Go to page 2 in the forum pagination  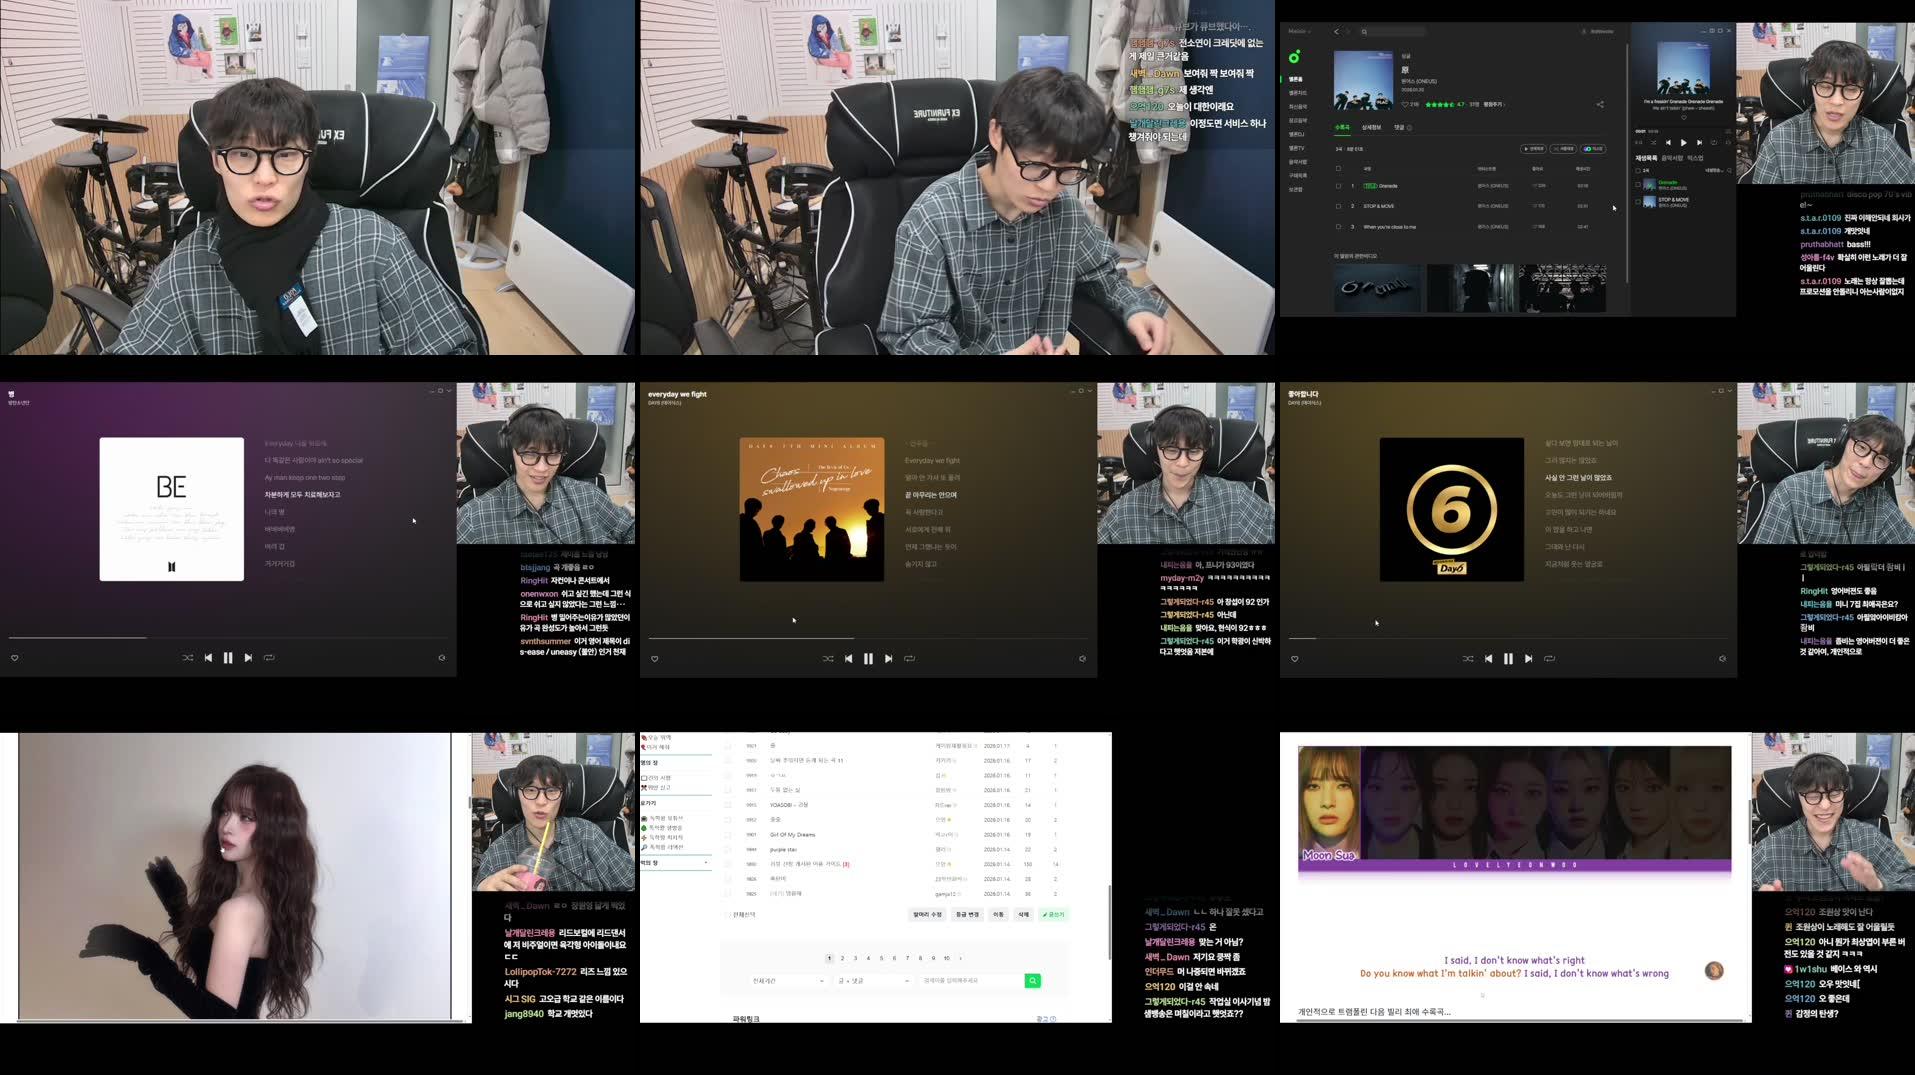pos(842,958)
